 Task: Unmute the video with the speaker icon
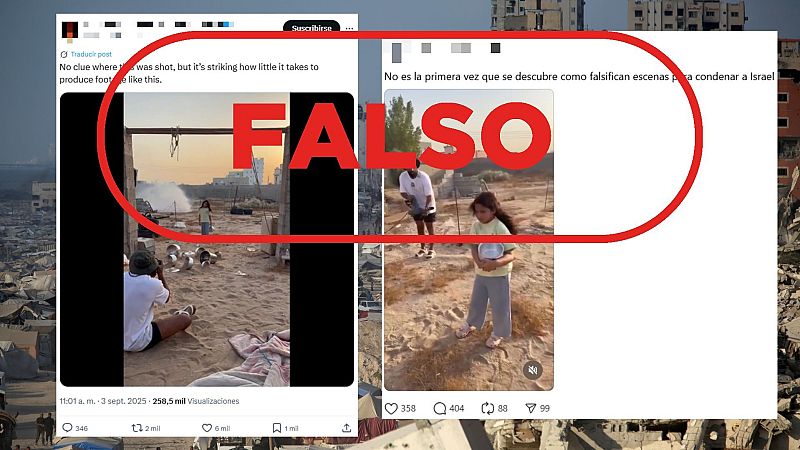(533, 370)
